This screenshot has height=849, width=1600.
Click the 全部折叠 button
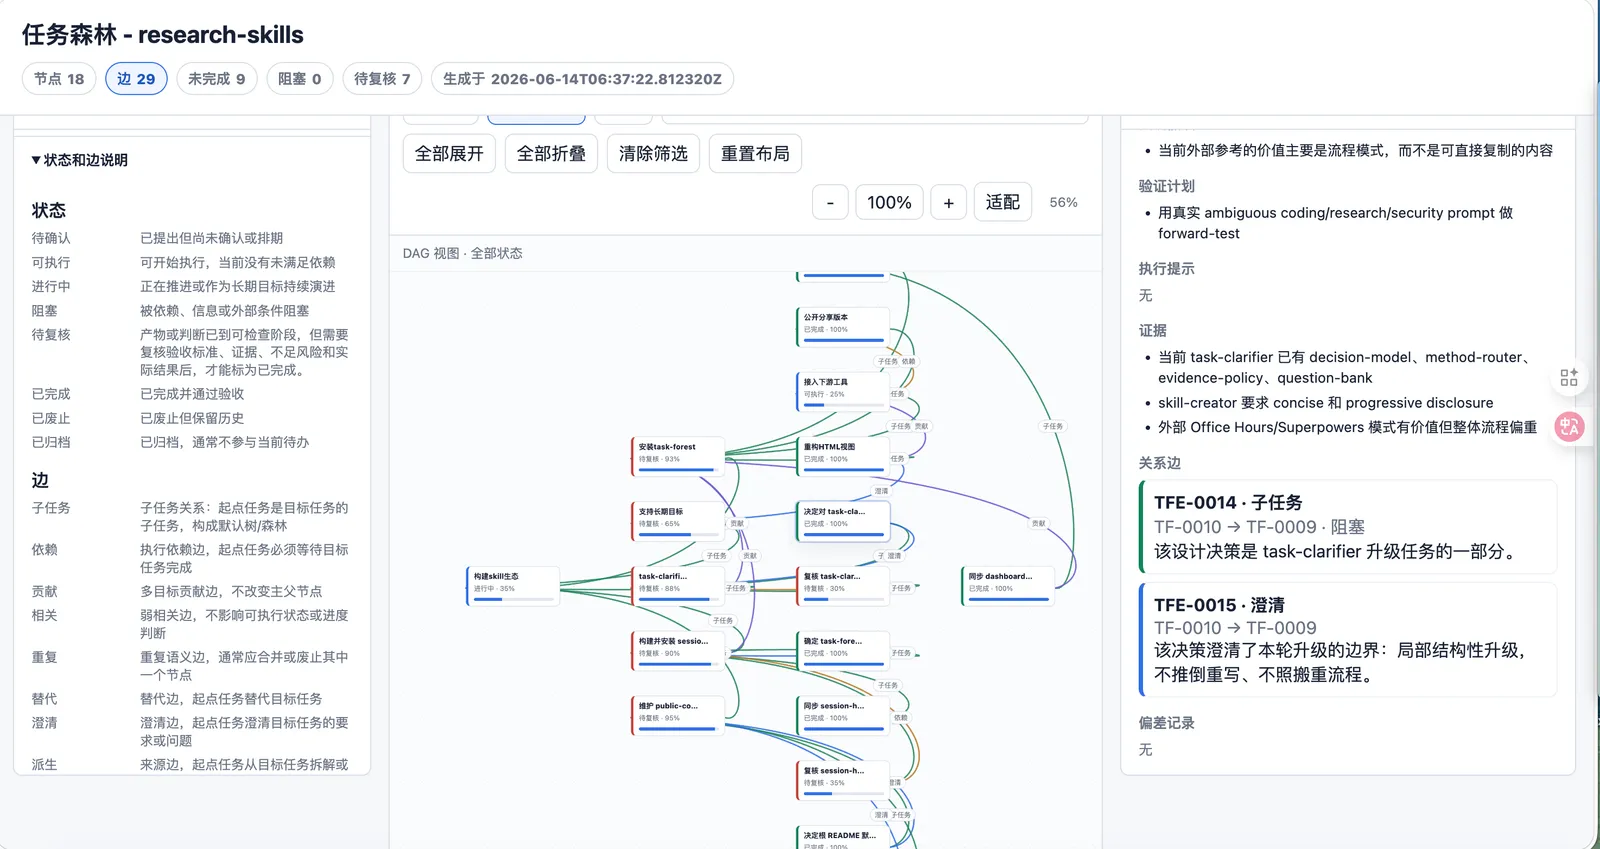tap(551, 154)
